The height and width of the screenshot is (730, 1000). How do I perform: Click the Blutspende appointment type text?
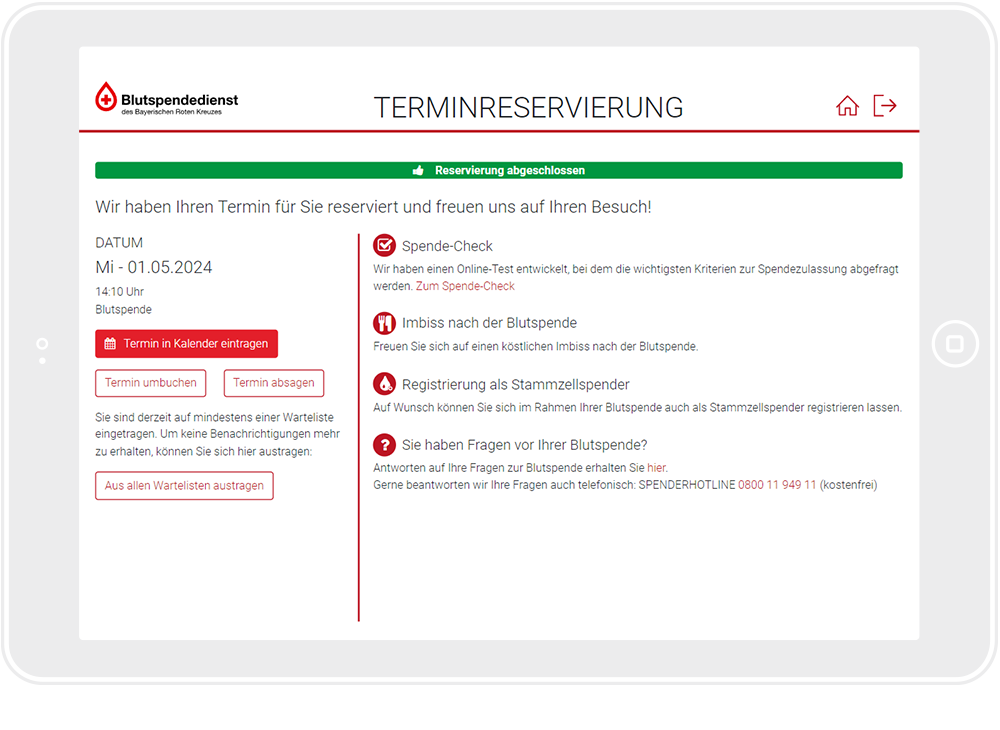(124, 310)
